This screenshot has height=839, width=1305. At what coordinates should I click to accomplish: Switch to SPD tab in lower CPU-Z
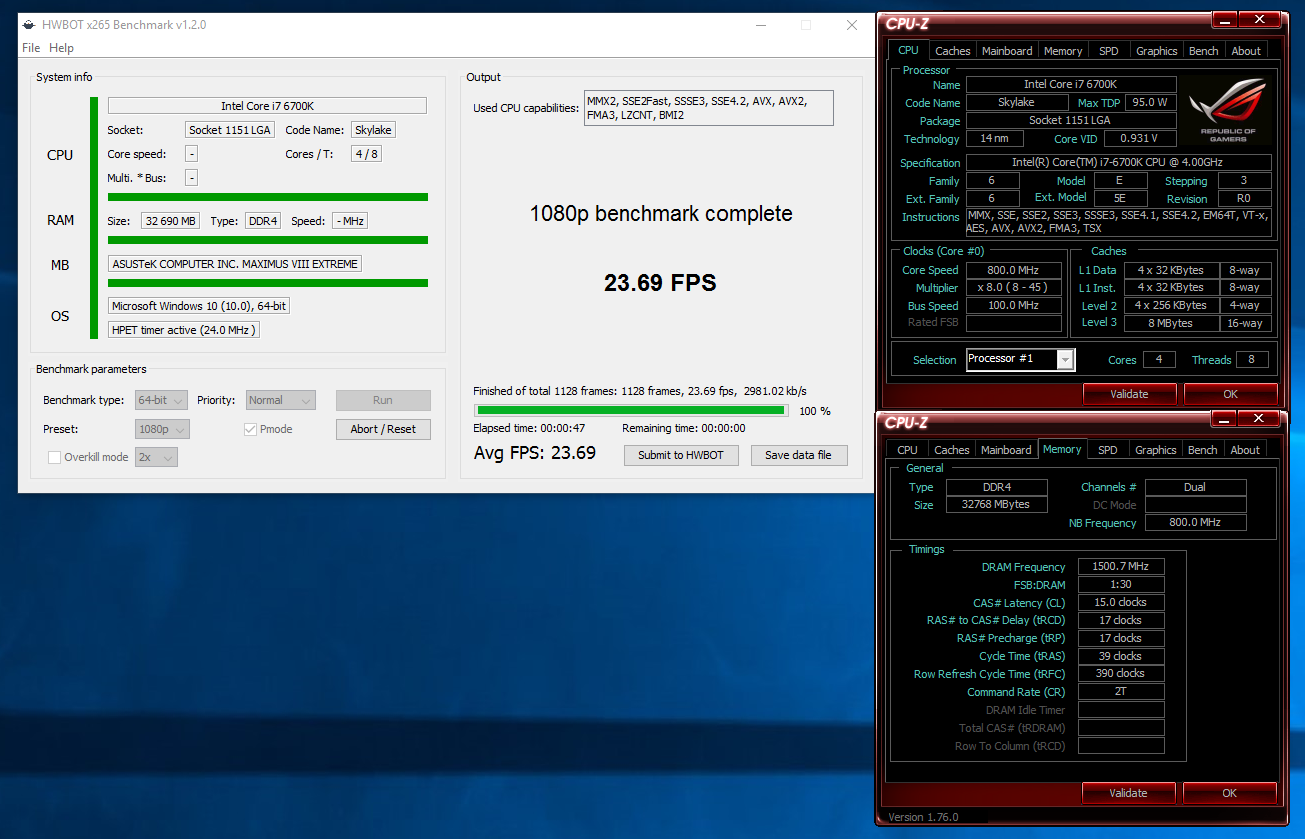[1108, 450]
